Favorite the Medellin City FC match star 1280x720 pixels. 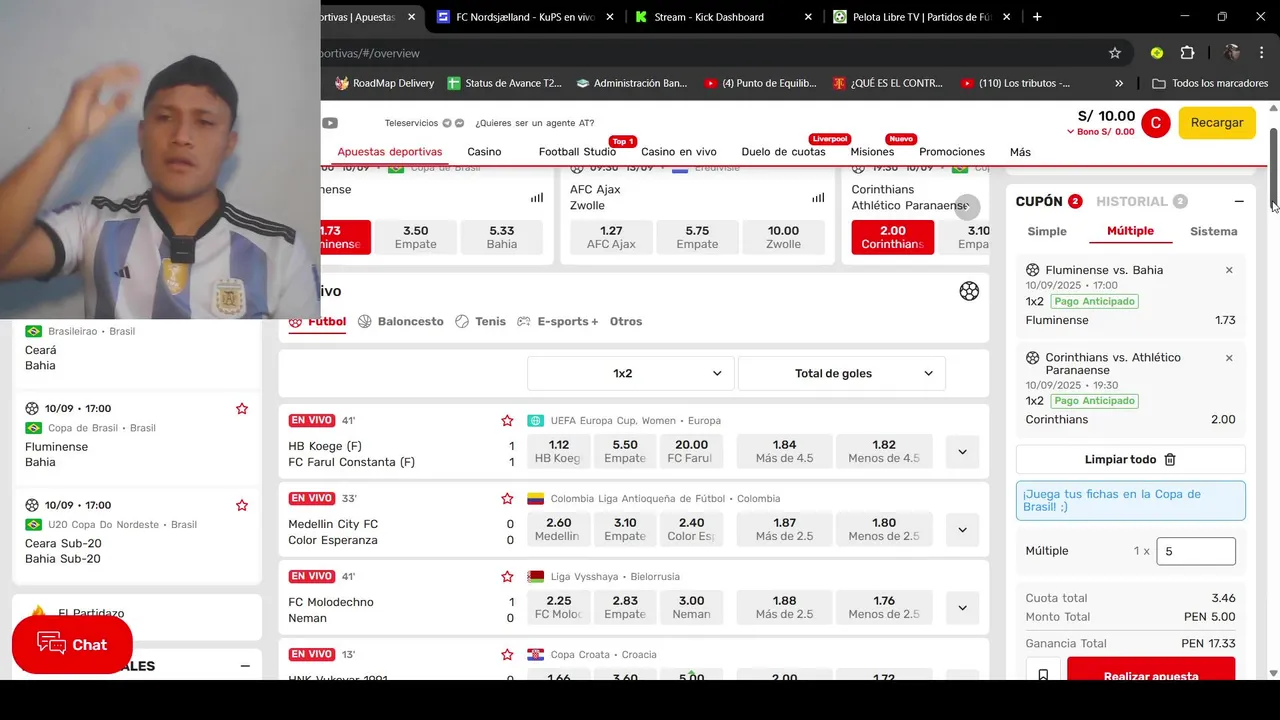coord(507,499)
